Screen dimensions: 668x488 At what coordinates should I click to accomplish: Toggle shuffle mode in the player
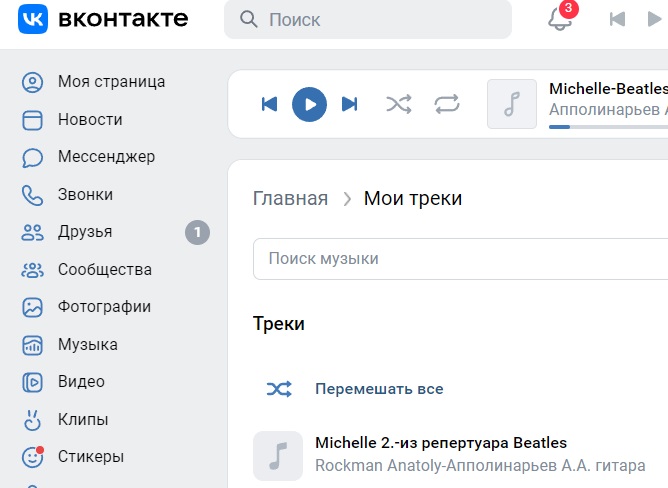tap(399, 104)
